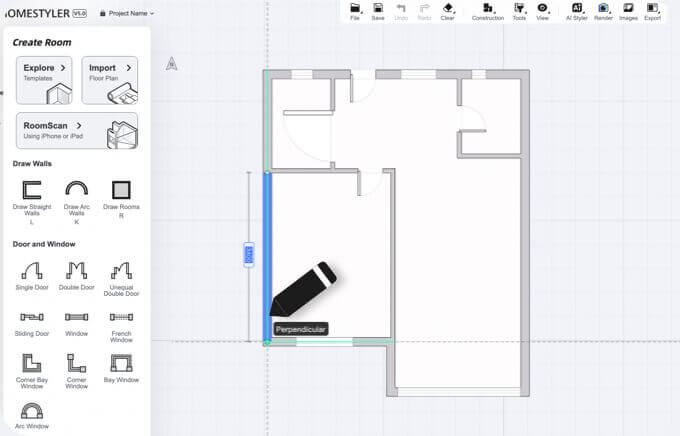
Task: Click the wall length dimension field
Action: pyautogui.click(x=248, y=256)
